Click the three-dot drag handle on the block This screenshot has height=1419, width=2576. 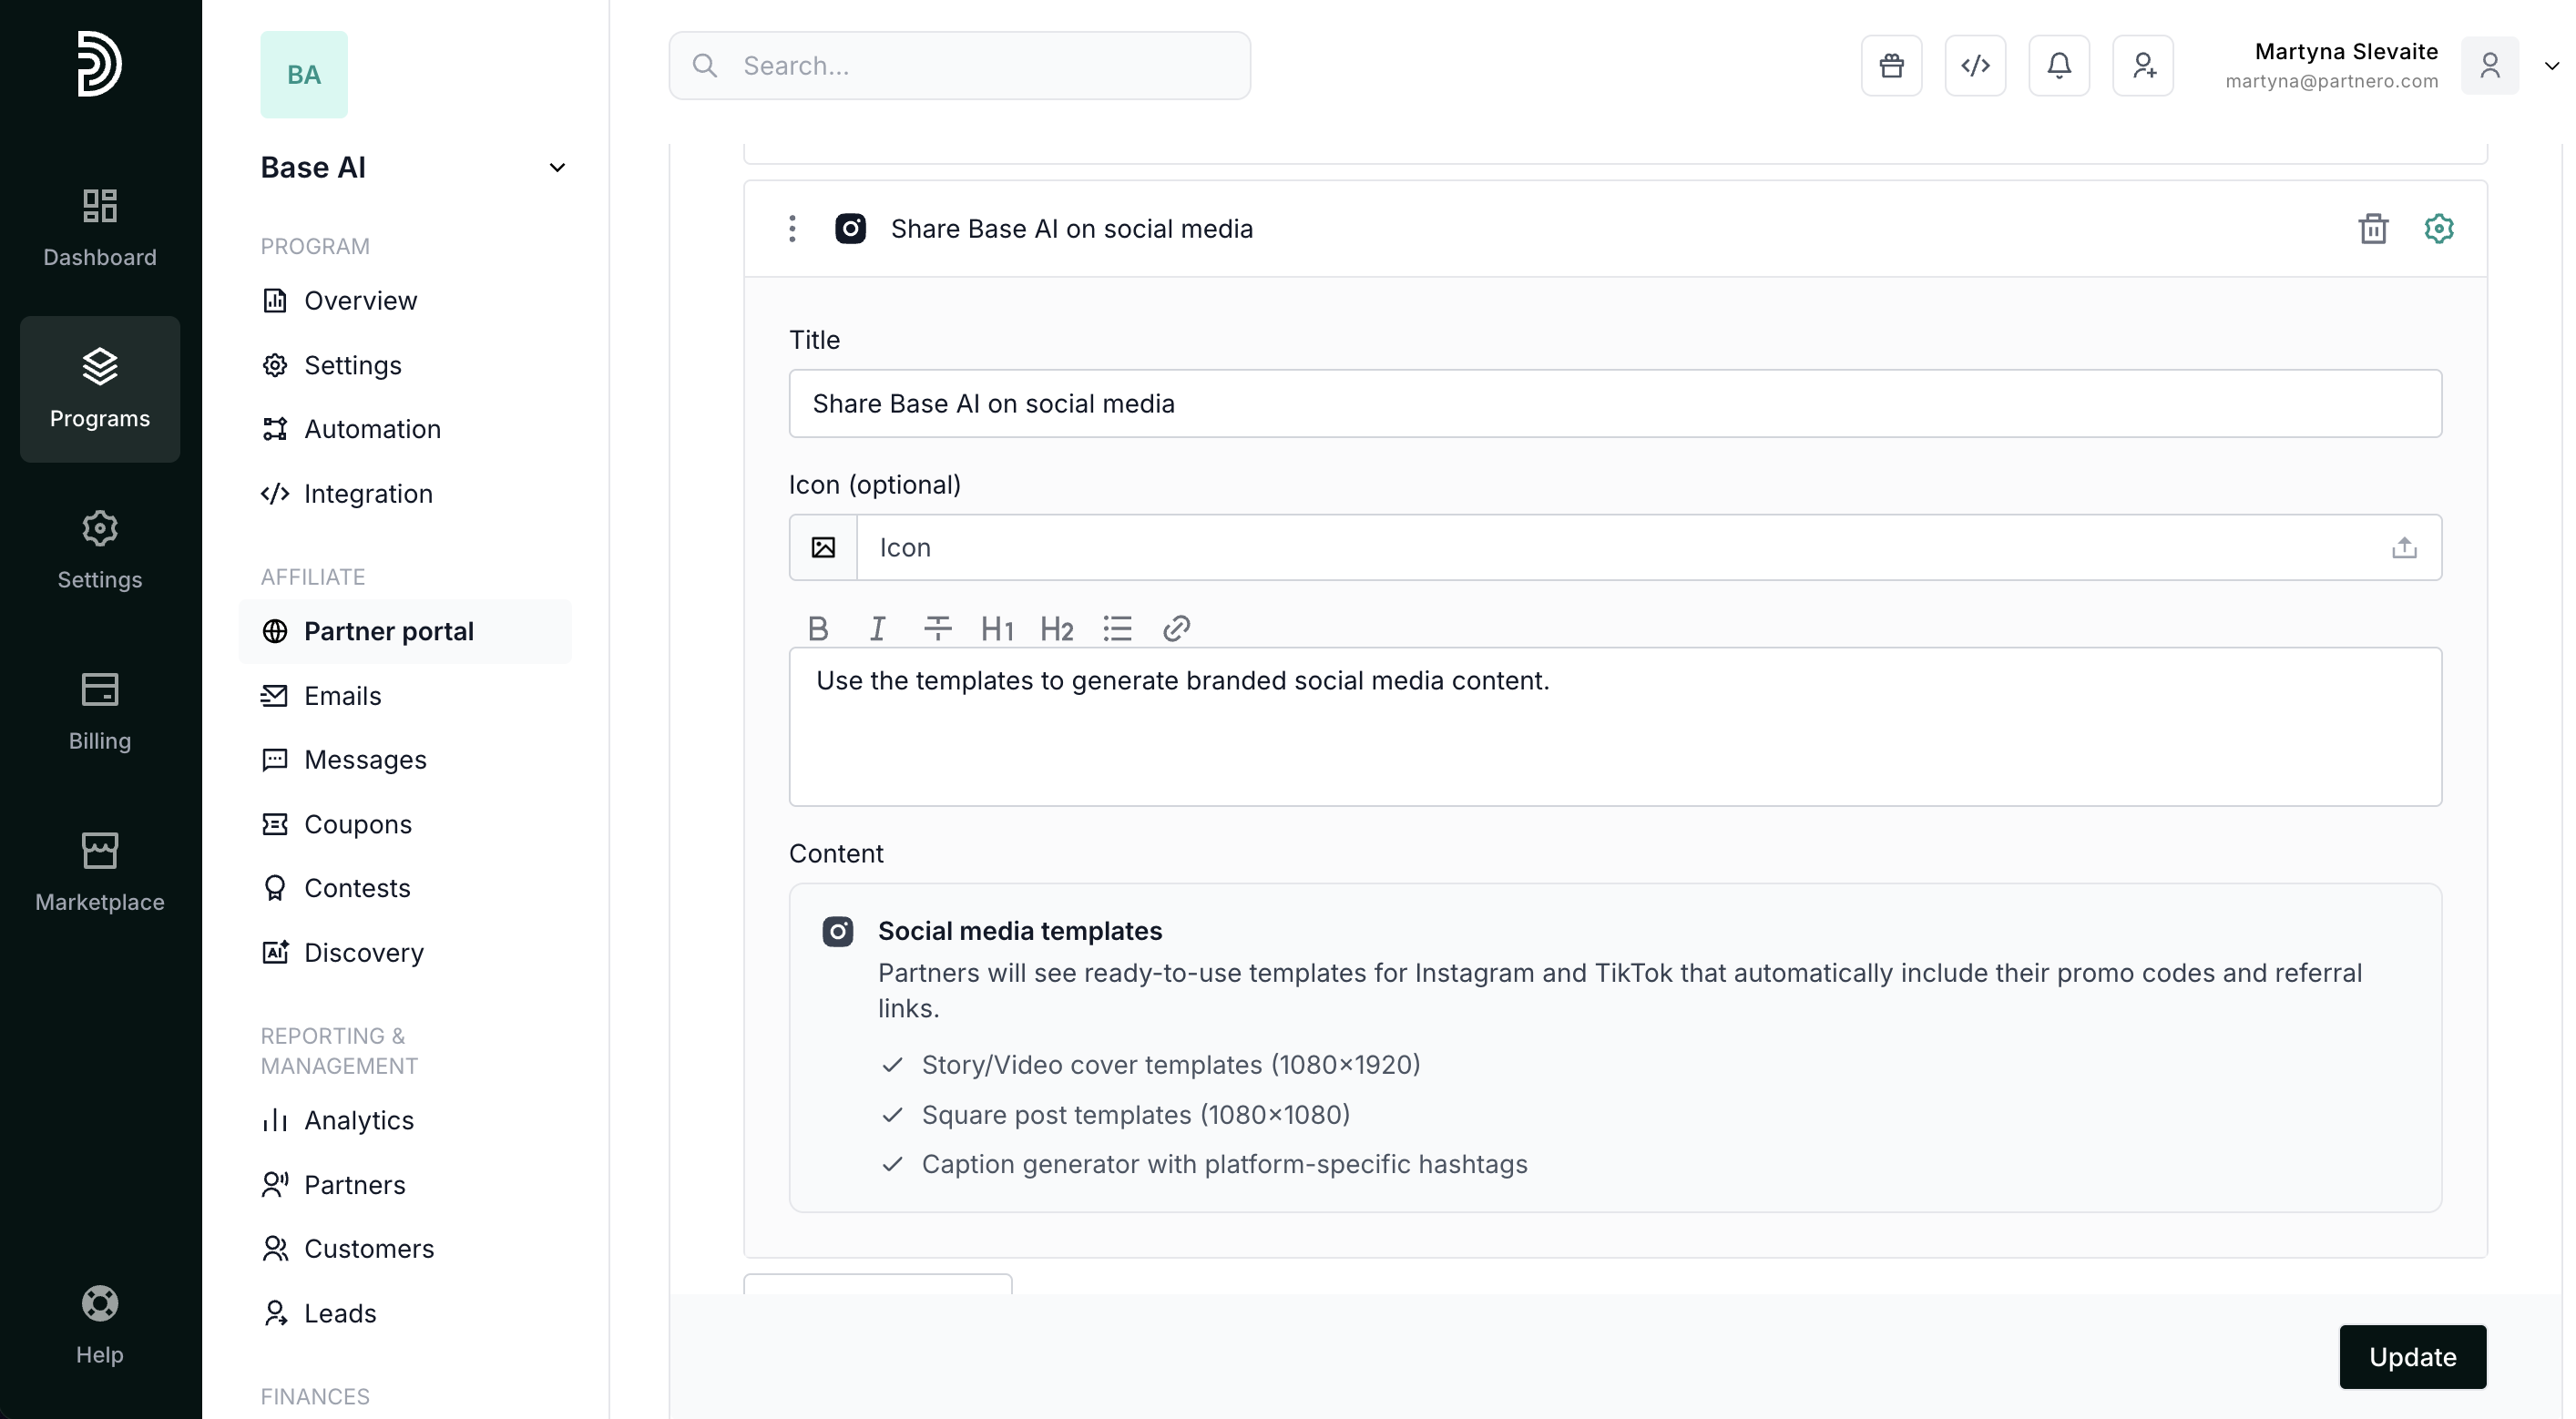coord(792,229)
